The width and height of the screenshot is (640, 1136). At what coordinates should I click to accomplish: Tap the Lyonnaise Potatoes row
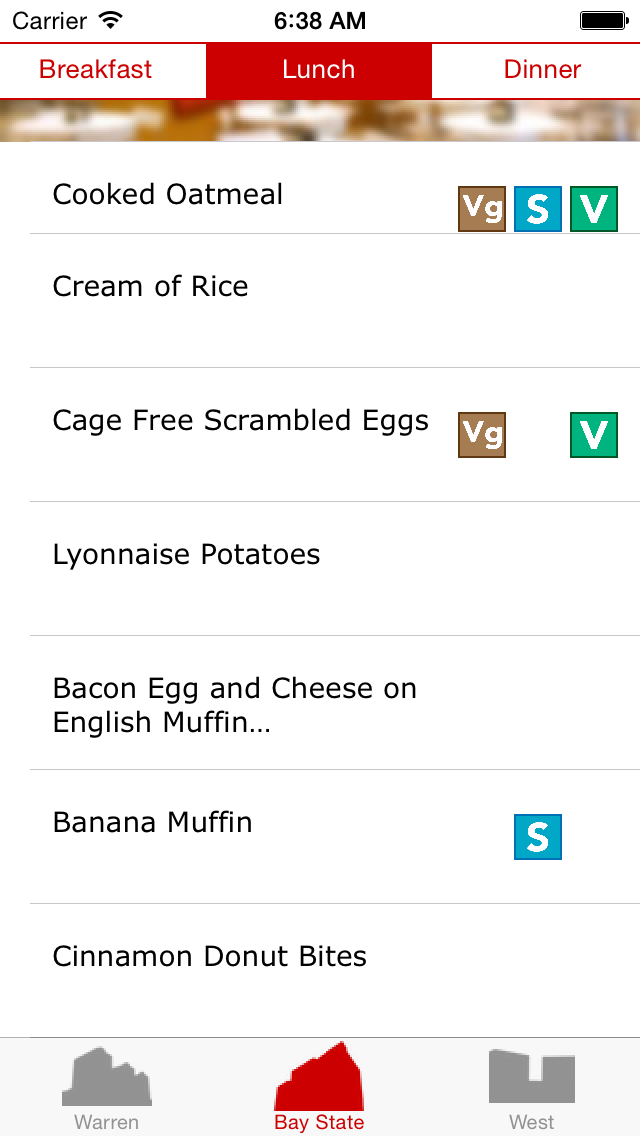coord(186,555)
